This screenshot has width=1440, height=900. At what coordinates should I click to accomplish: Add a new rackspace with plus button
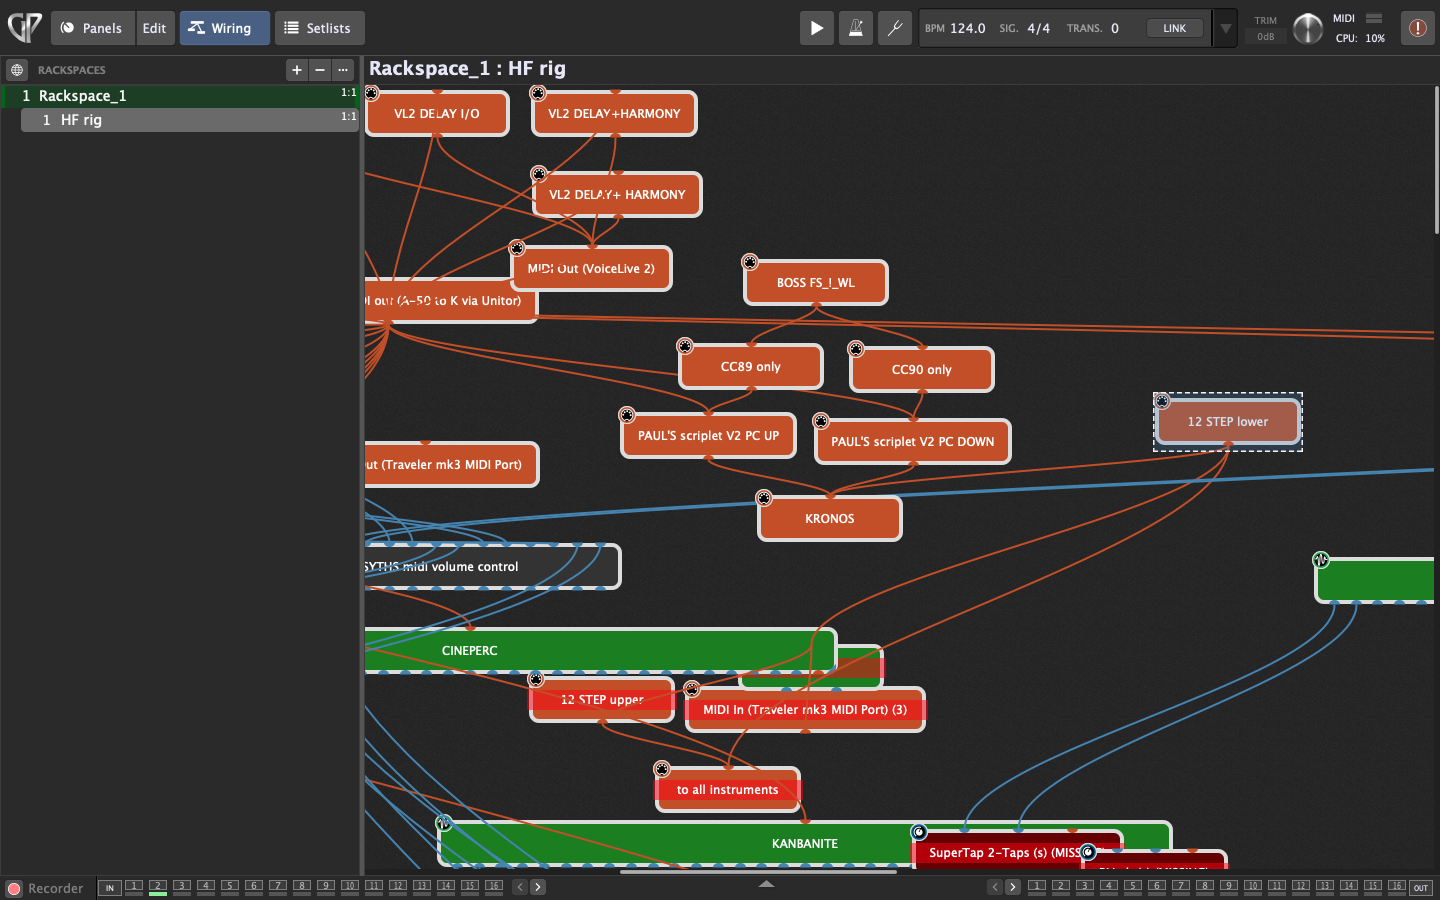coord(296,70)
